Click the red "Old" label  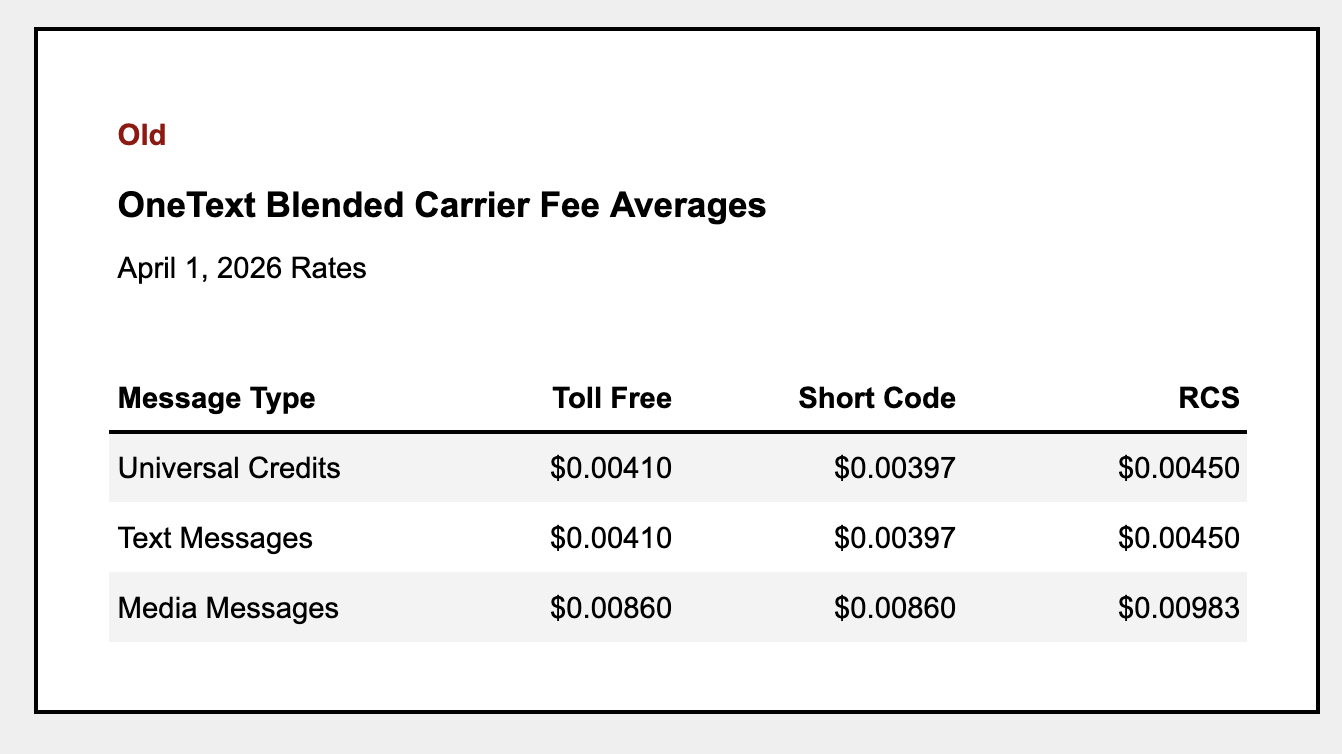tap(142, 134)
